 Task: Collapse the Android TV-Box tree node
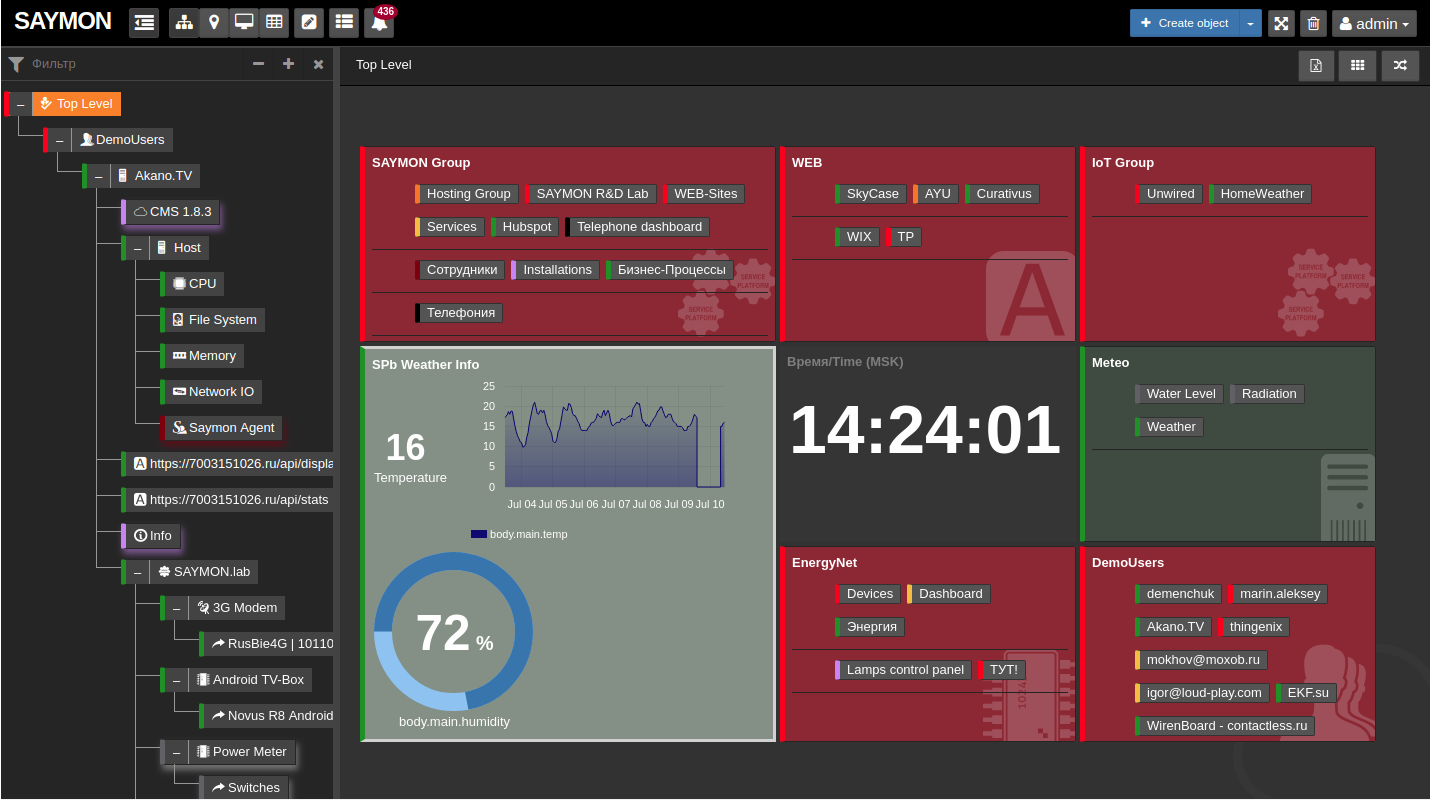[177, 680]
